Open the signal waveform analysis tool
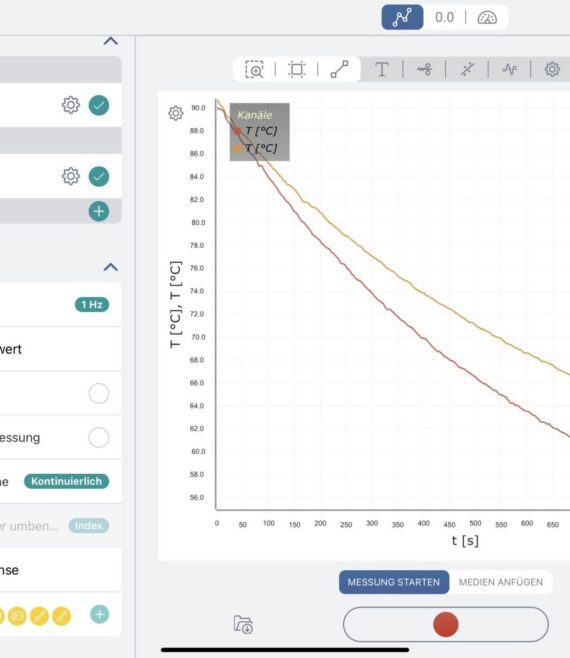Image resolution: width=570 pixels, height=658 pixels. (x=510, y=69)
